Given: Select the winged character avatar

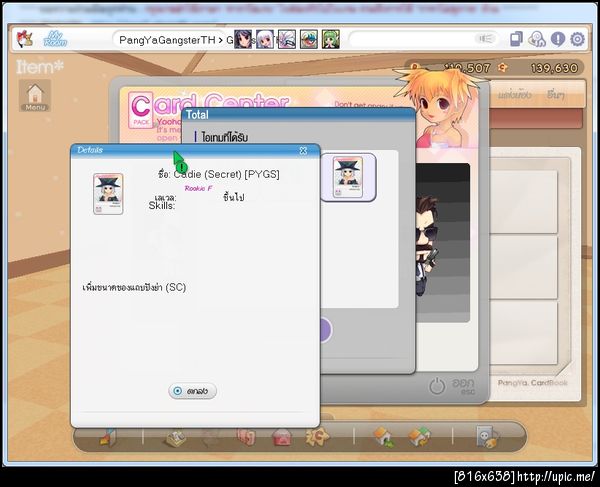Looking at the screenshot, I should tap(287, 39).
